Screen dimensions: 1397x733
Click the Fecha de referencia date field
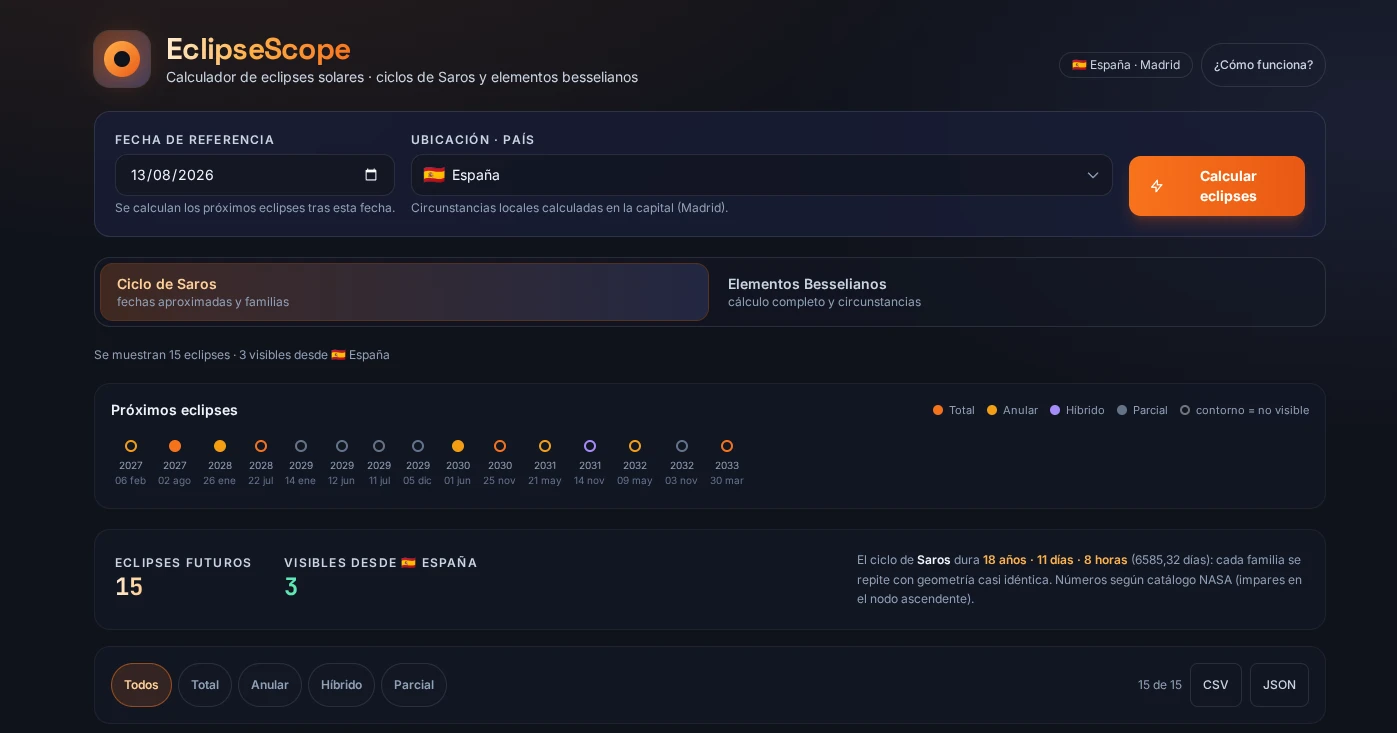tap(255, 175)
